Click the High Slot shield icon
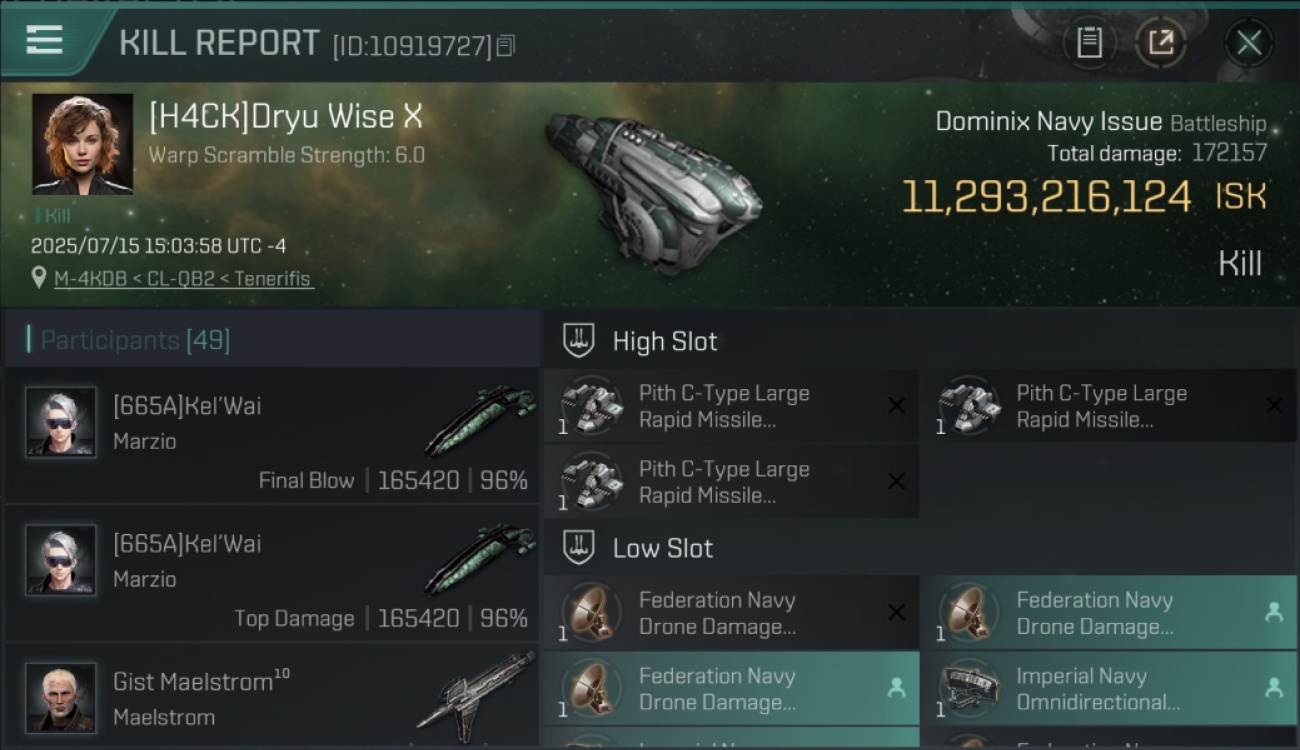This screenshot has width=1300, height=750. (x=579, y=340)
